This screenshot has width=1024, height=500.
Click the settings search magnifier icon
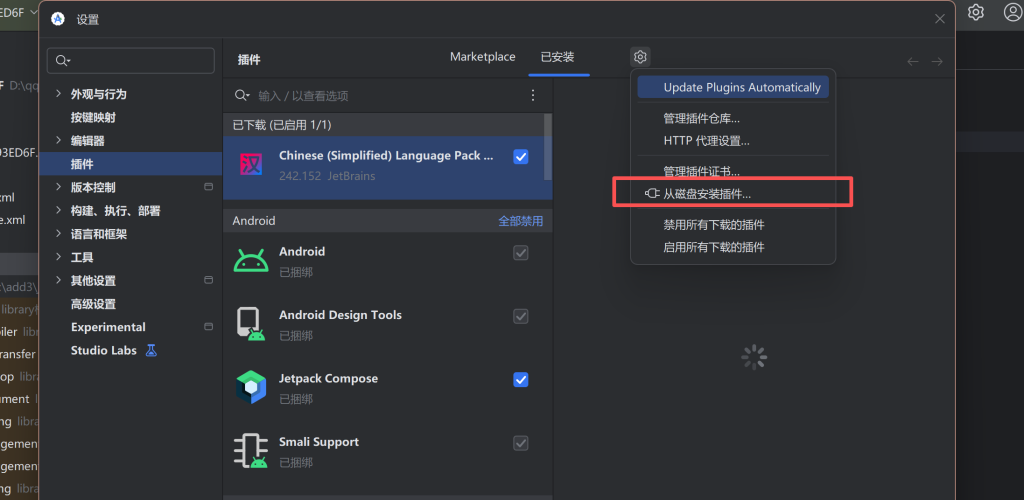[63, 61]
